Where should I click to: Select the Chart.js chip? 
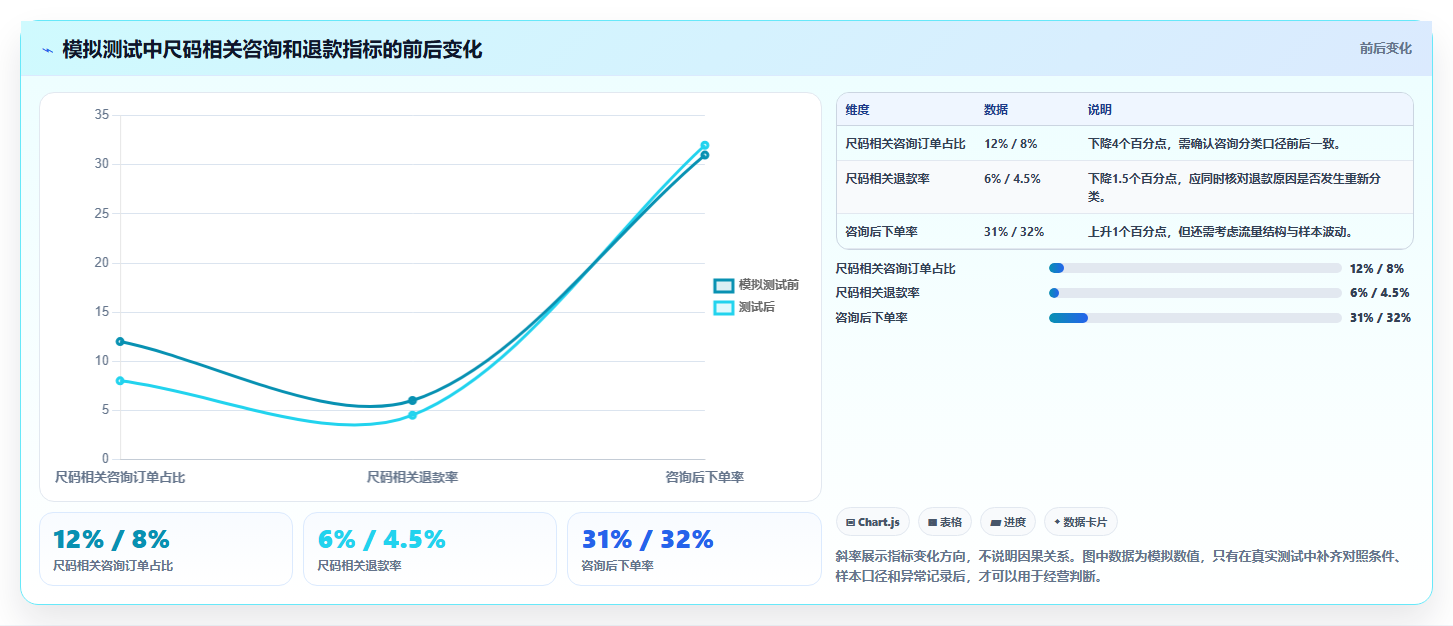(x=873, y=522)
